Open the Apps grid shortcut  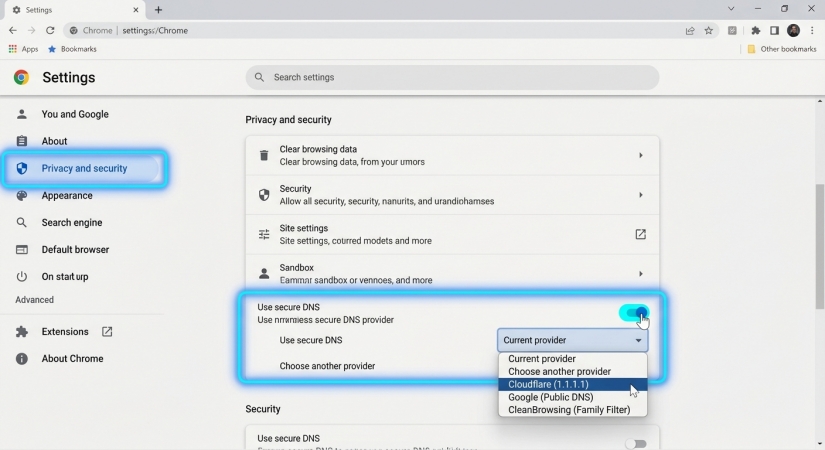point(23,49)
